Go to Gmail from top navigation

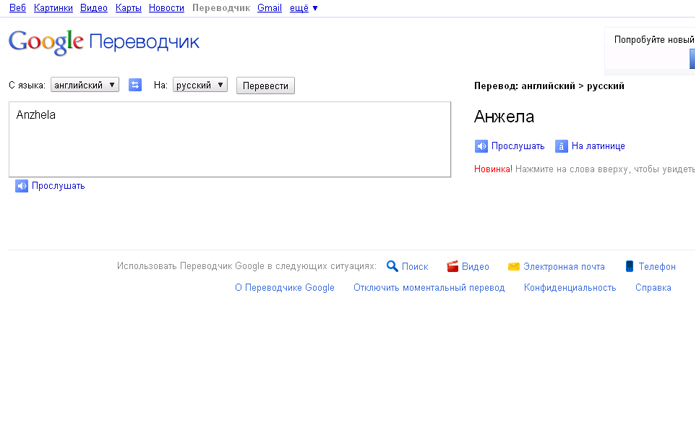269,8
